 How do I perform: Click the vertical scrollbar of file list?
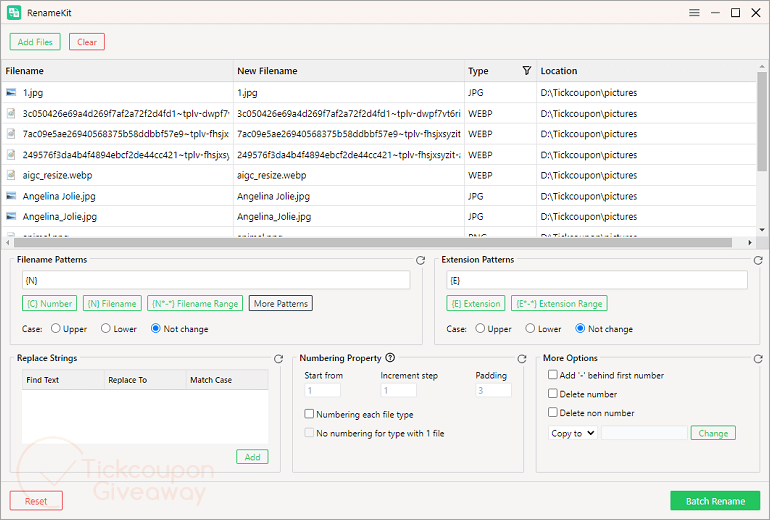click(762, 122)
